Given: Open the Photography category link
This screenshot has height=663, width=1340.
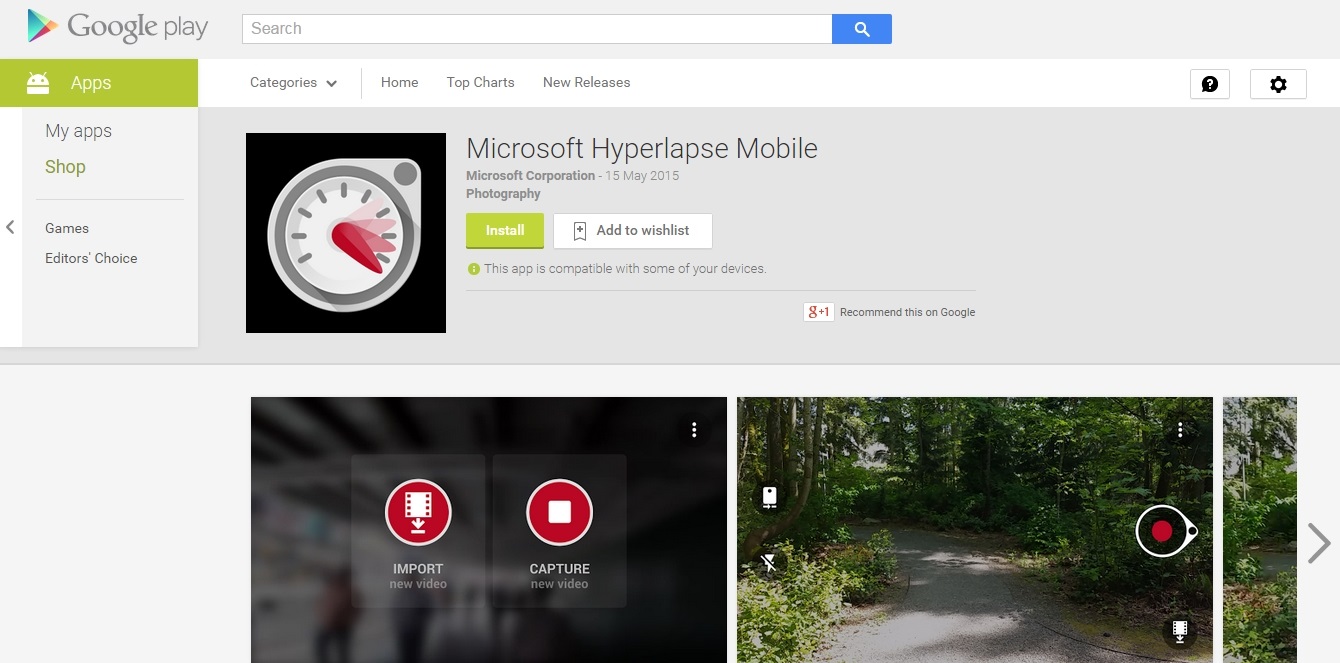Looking at the screenshot, I should [503, 193].
